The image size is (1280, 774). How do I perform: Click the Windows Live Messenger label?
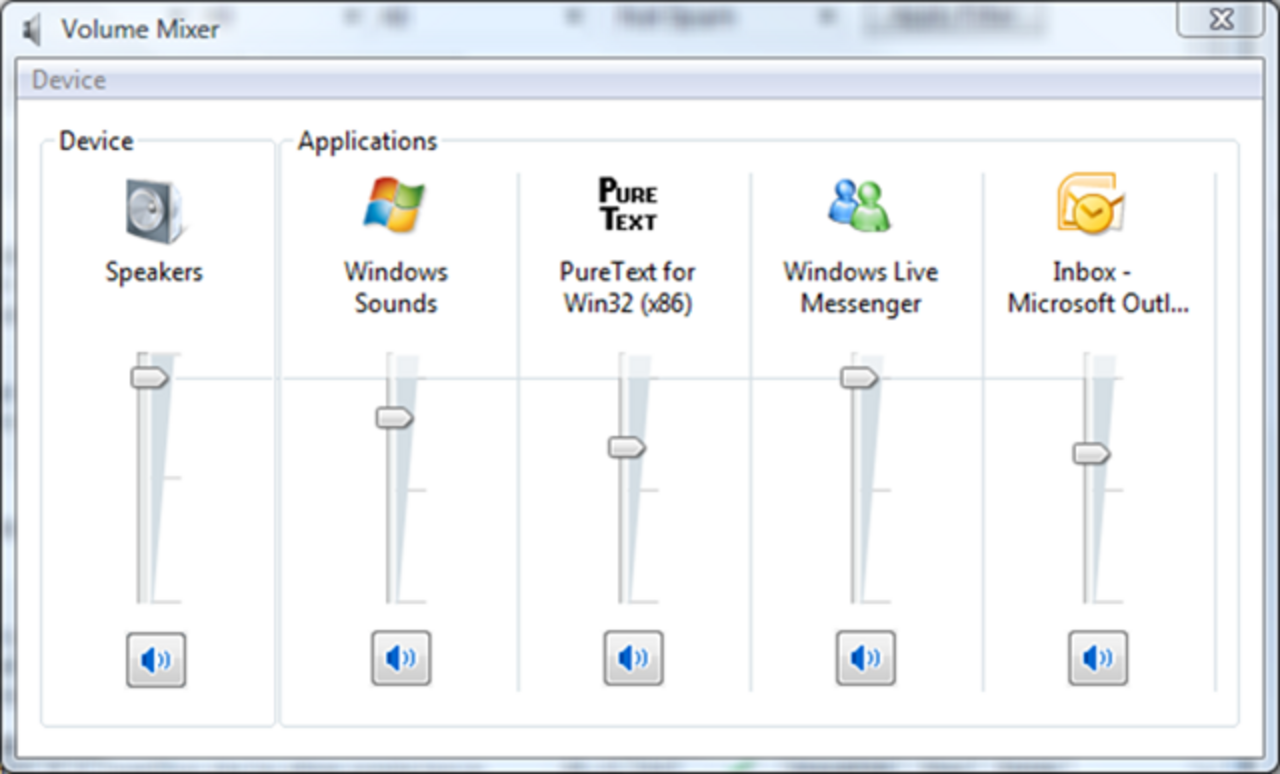861,287
